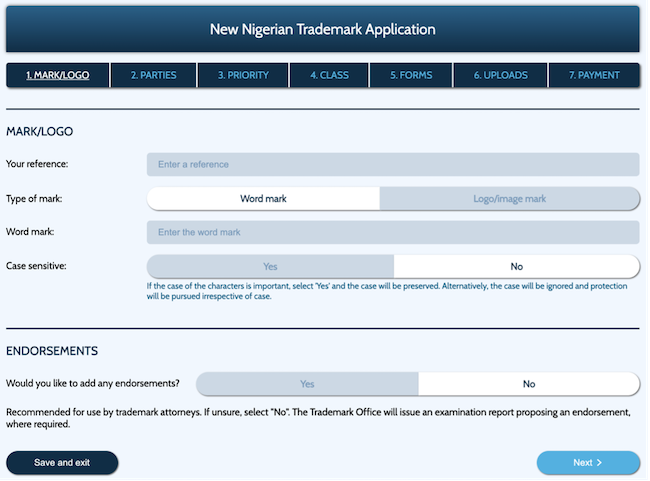Click the ENDORSEMENTS section heading
This screenshot has height=481, width=650.
pyautogui.click(x=52, y=351)
